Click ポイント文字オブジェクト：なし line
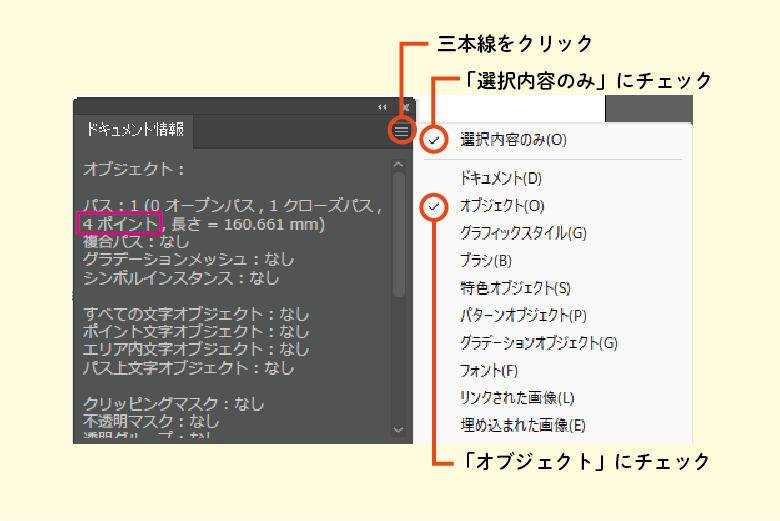 pyautogui.click(x=196, y=331)
